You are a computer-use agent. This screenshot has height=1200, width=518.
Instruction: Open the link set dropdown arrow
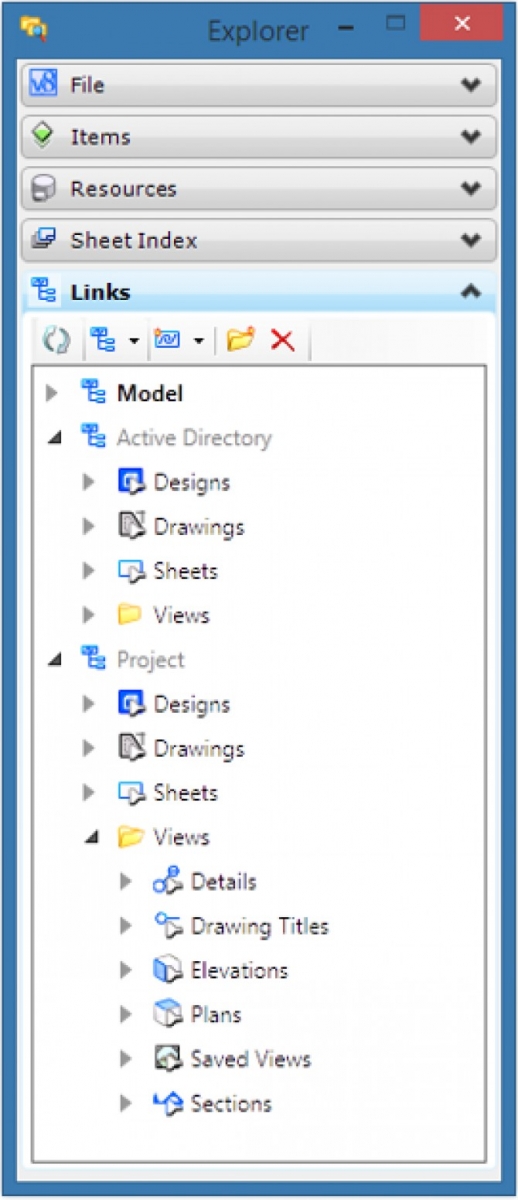198,342
